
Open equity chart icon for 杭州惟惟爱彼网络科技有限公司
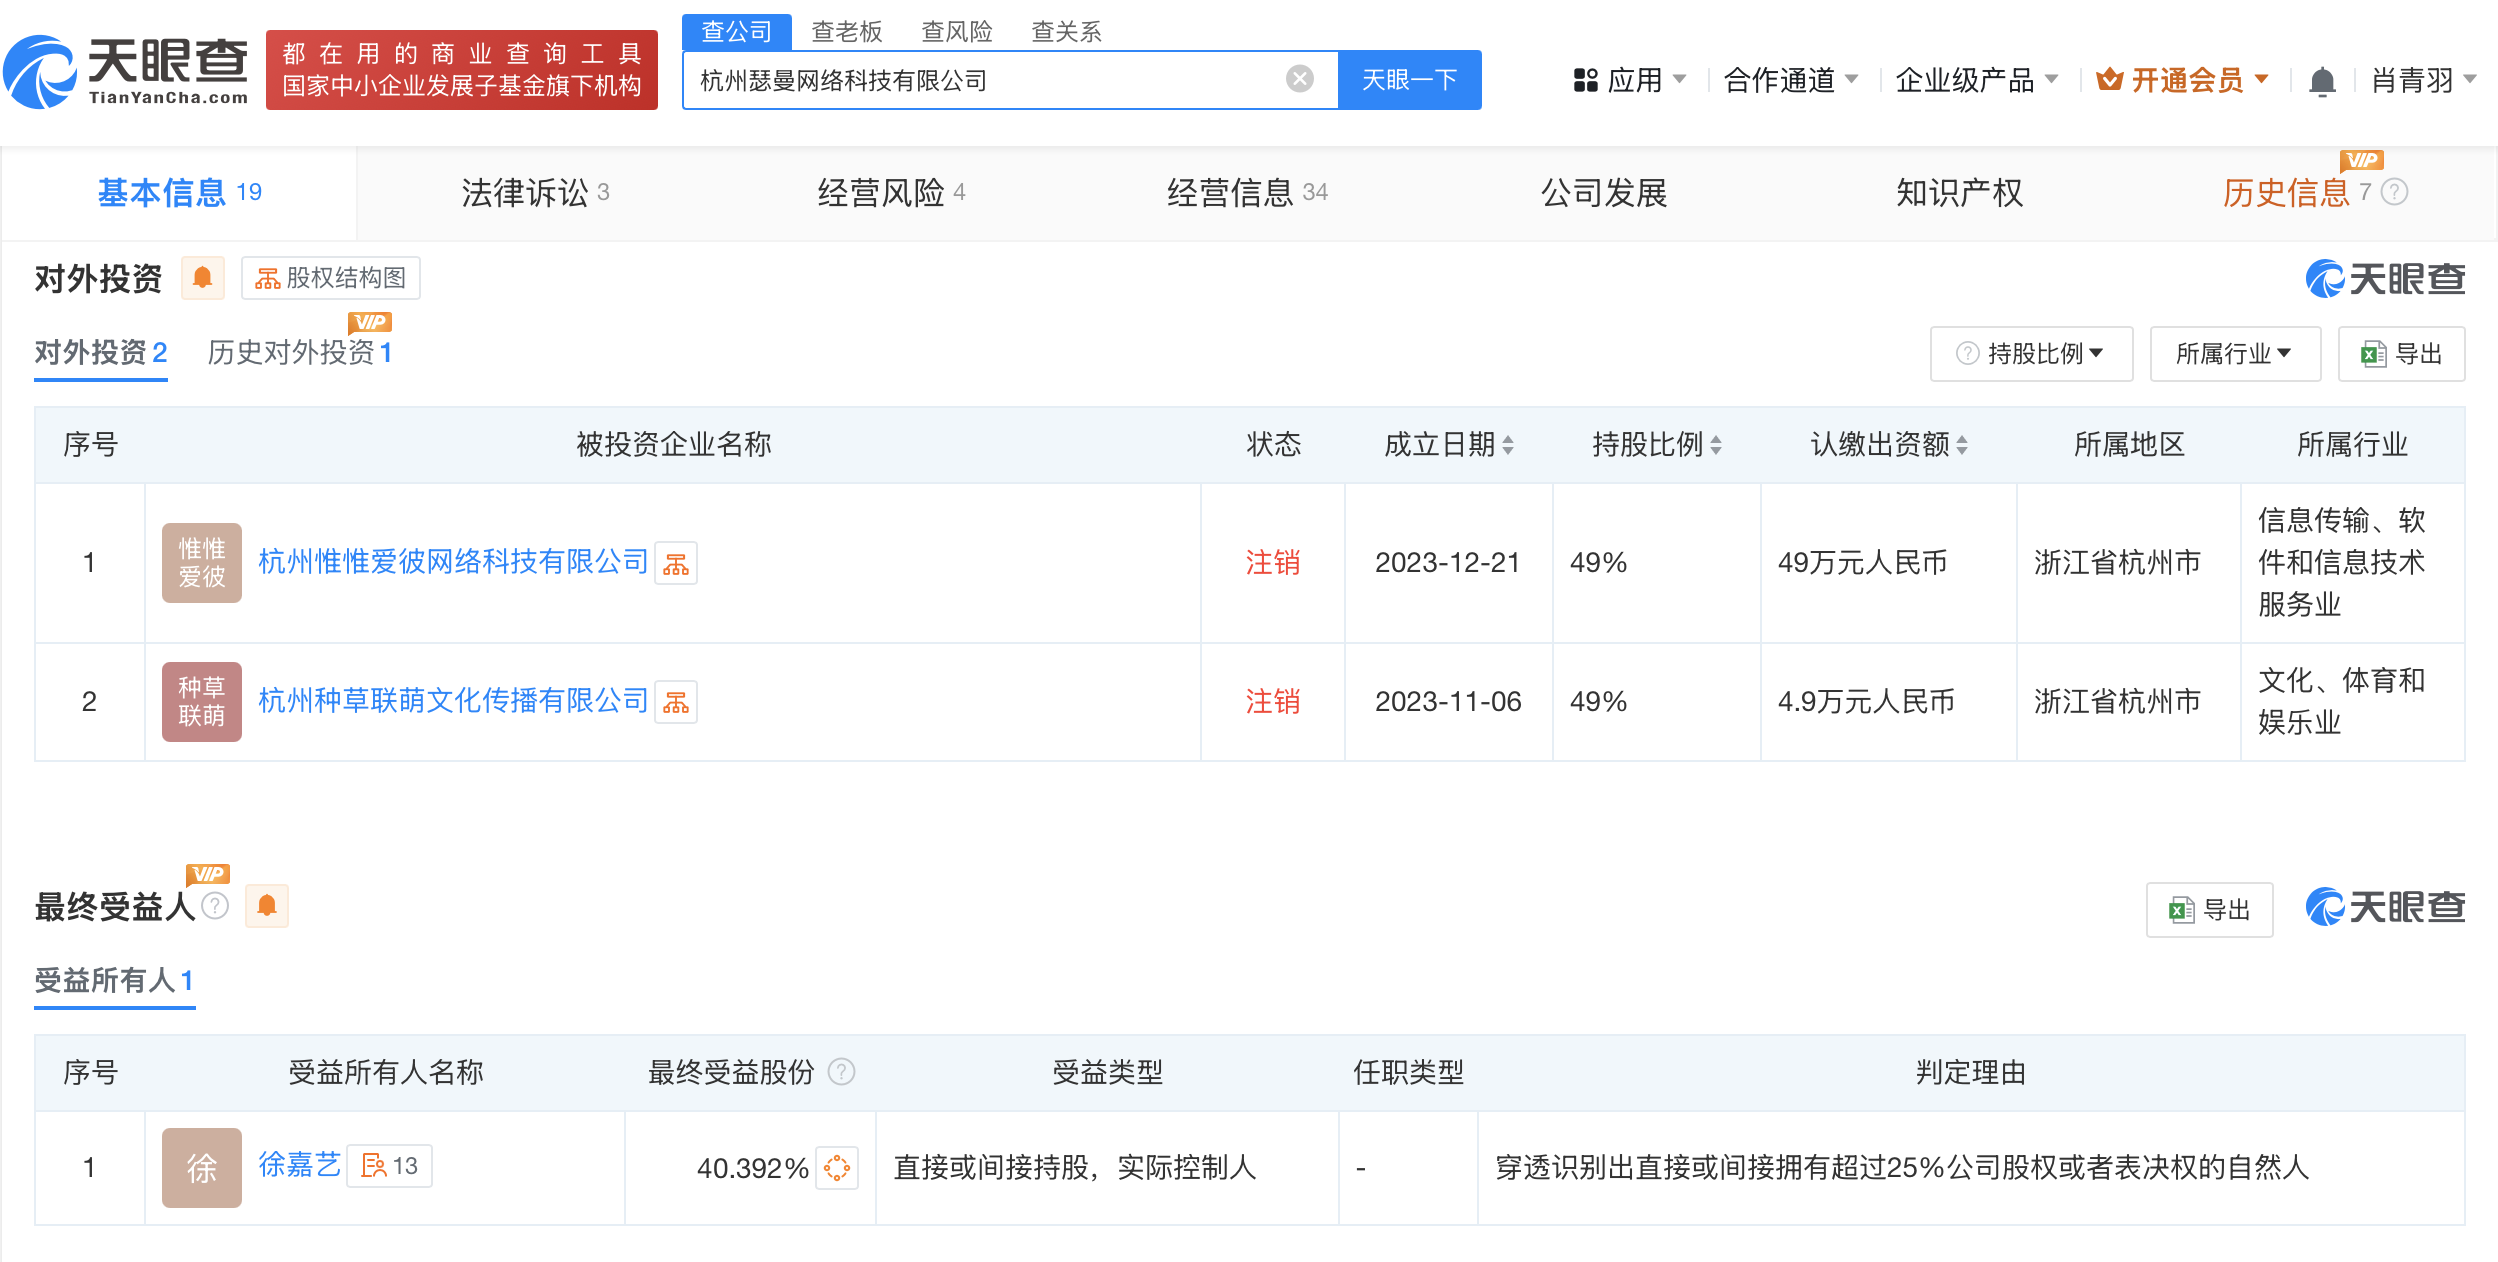point(676,564)
